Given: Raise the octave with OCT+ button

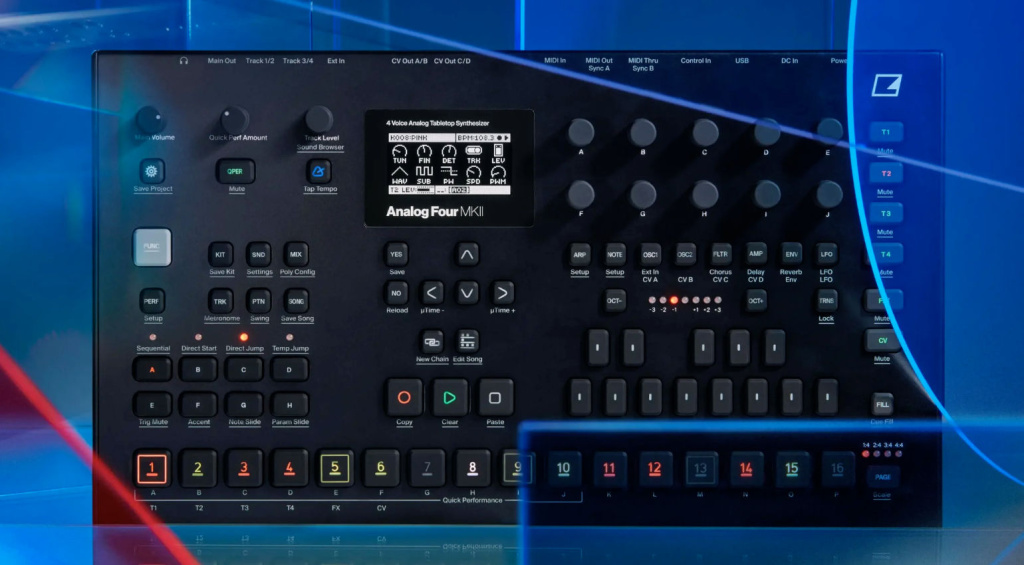Looking at the screenshot, I should click(756, 300).
